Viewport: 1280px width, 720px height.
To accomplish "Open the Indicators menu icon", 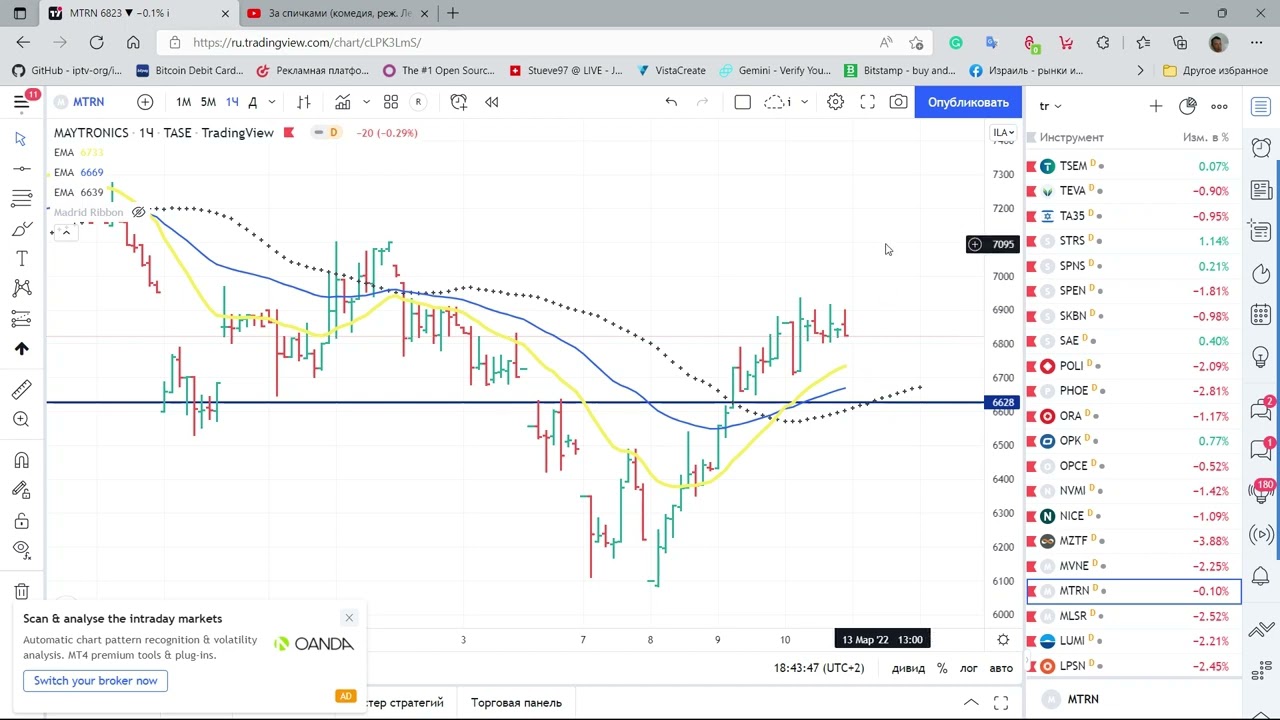I will [x=343, y=102].
